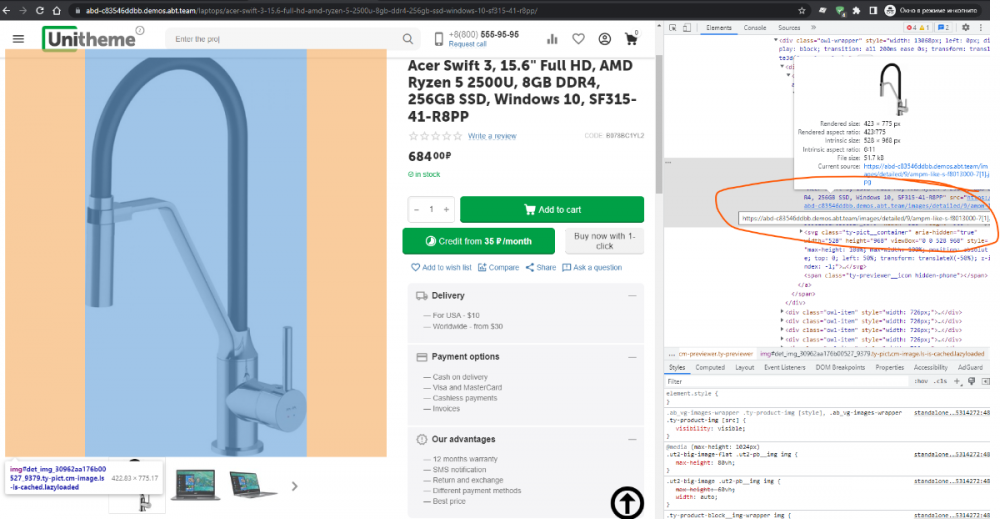The width and height of the screenshot is (1000, 519).
Task: Click the account profile icon in header
Action: pos(605,39)
